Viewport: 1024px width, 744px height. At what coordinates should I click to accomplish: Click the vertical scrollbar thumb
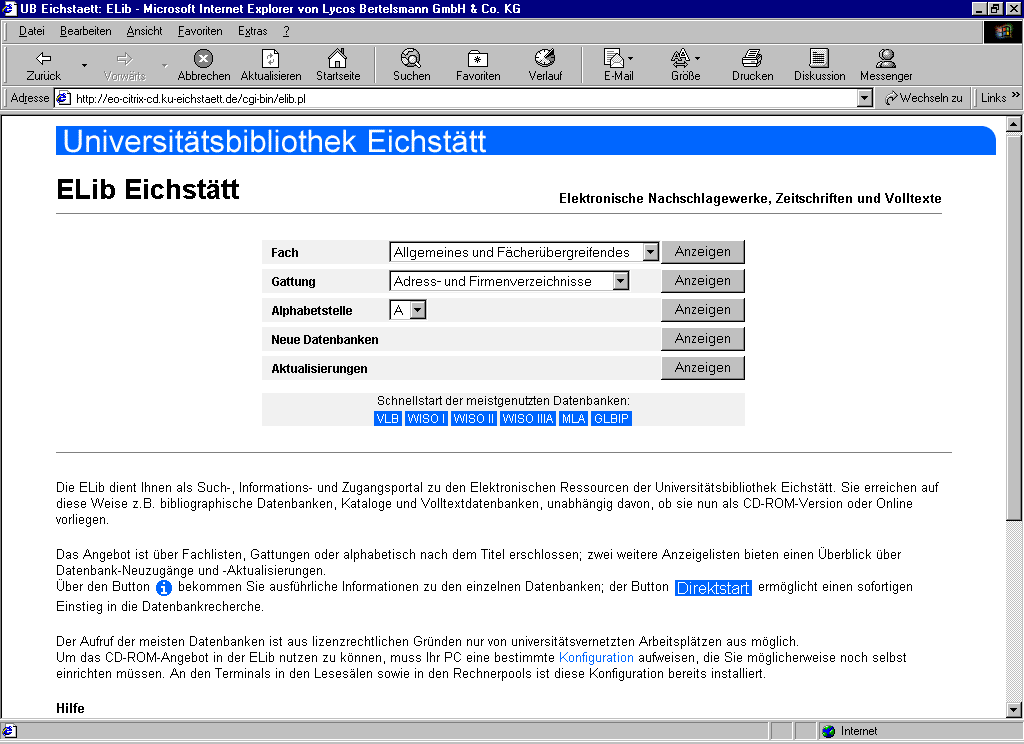pyautogui.click(x=1014, y=327)
